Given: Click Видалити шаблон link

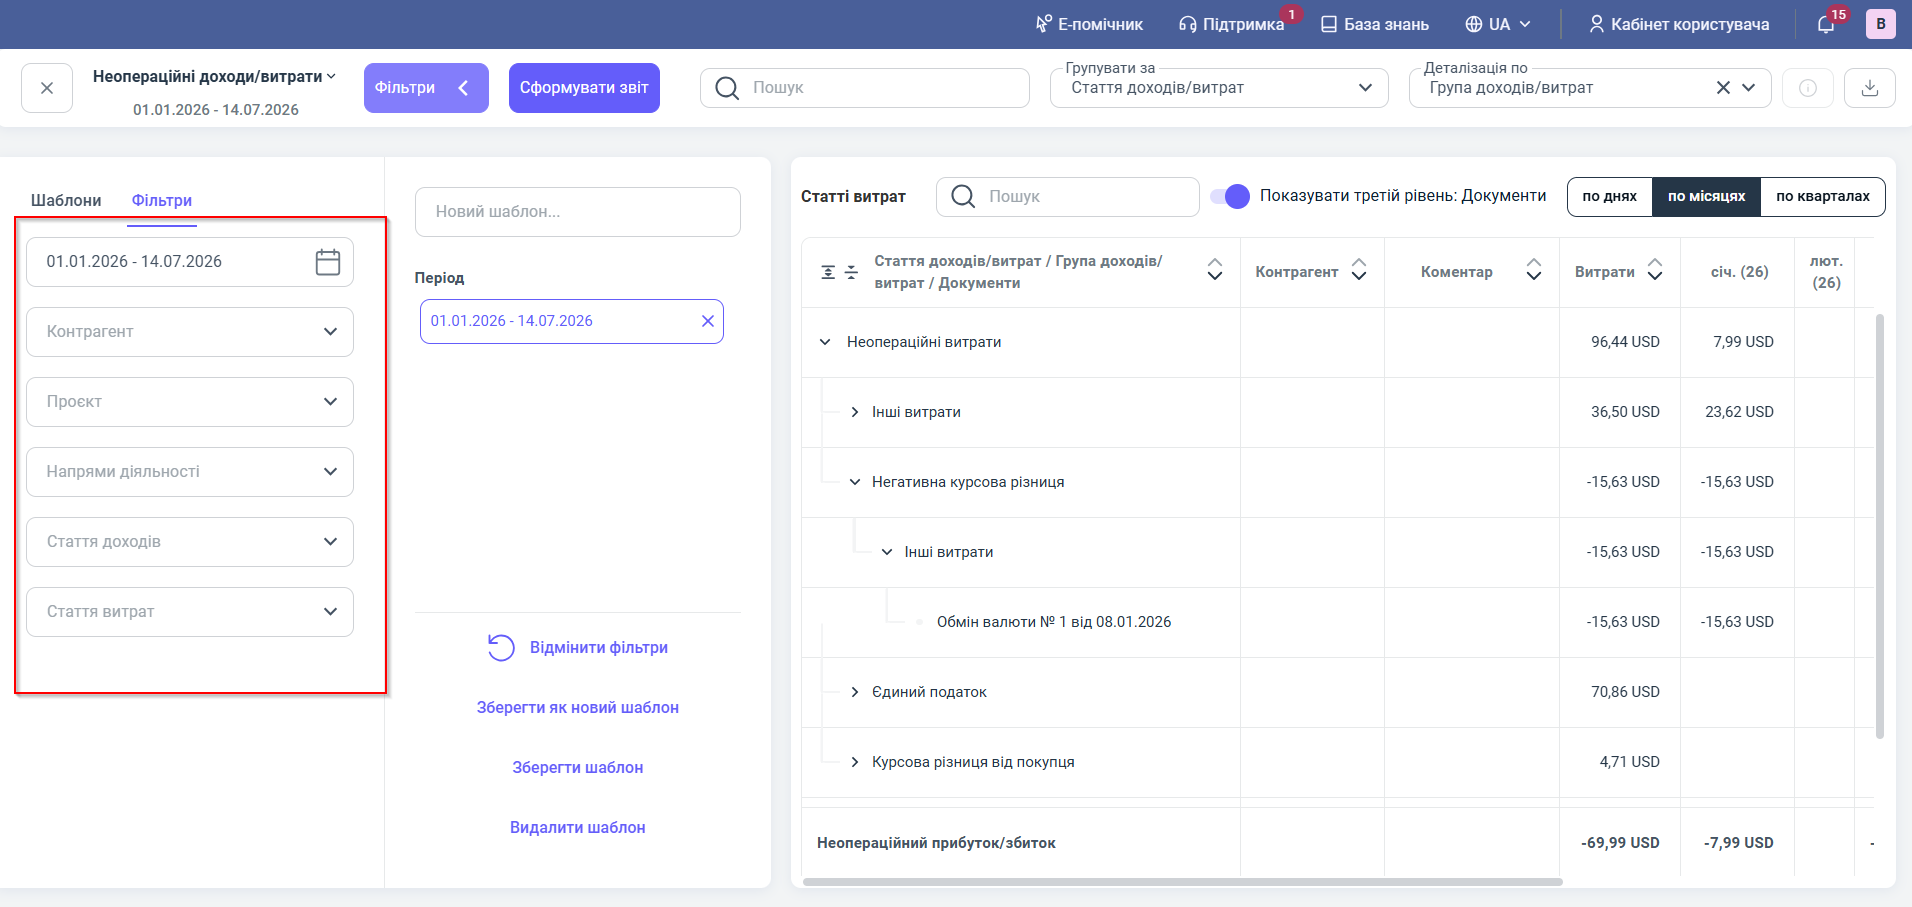Looking at the screenshot, I should coord(578,828).
